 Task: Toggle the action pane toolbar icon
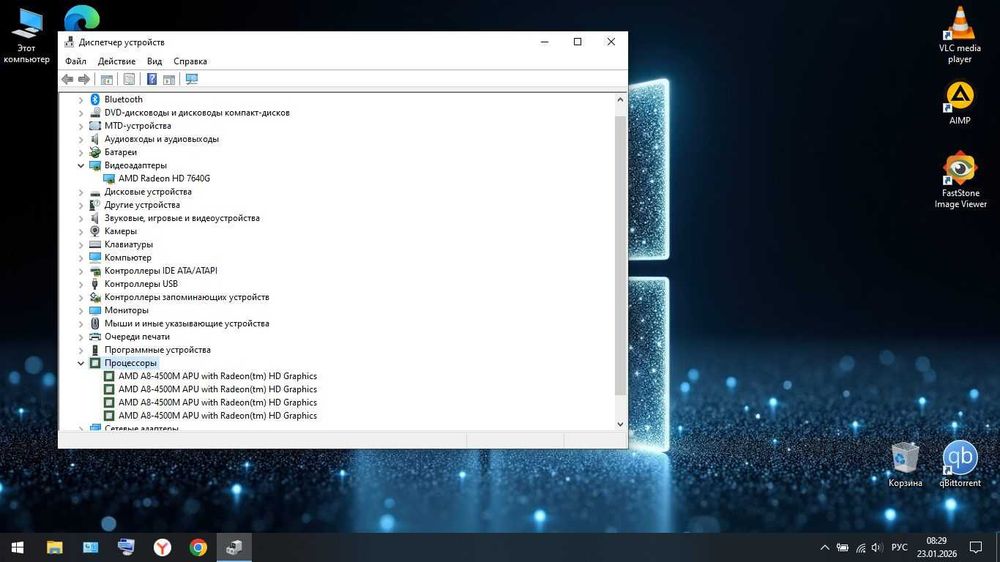point(169,79)
